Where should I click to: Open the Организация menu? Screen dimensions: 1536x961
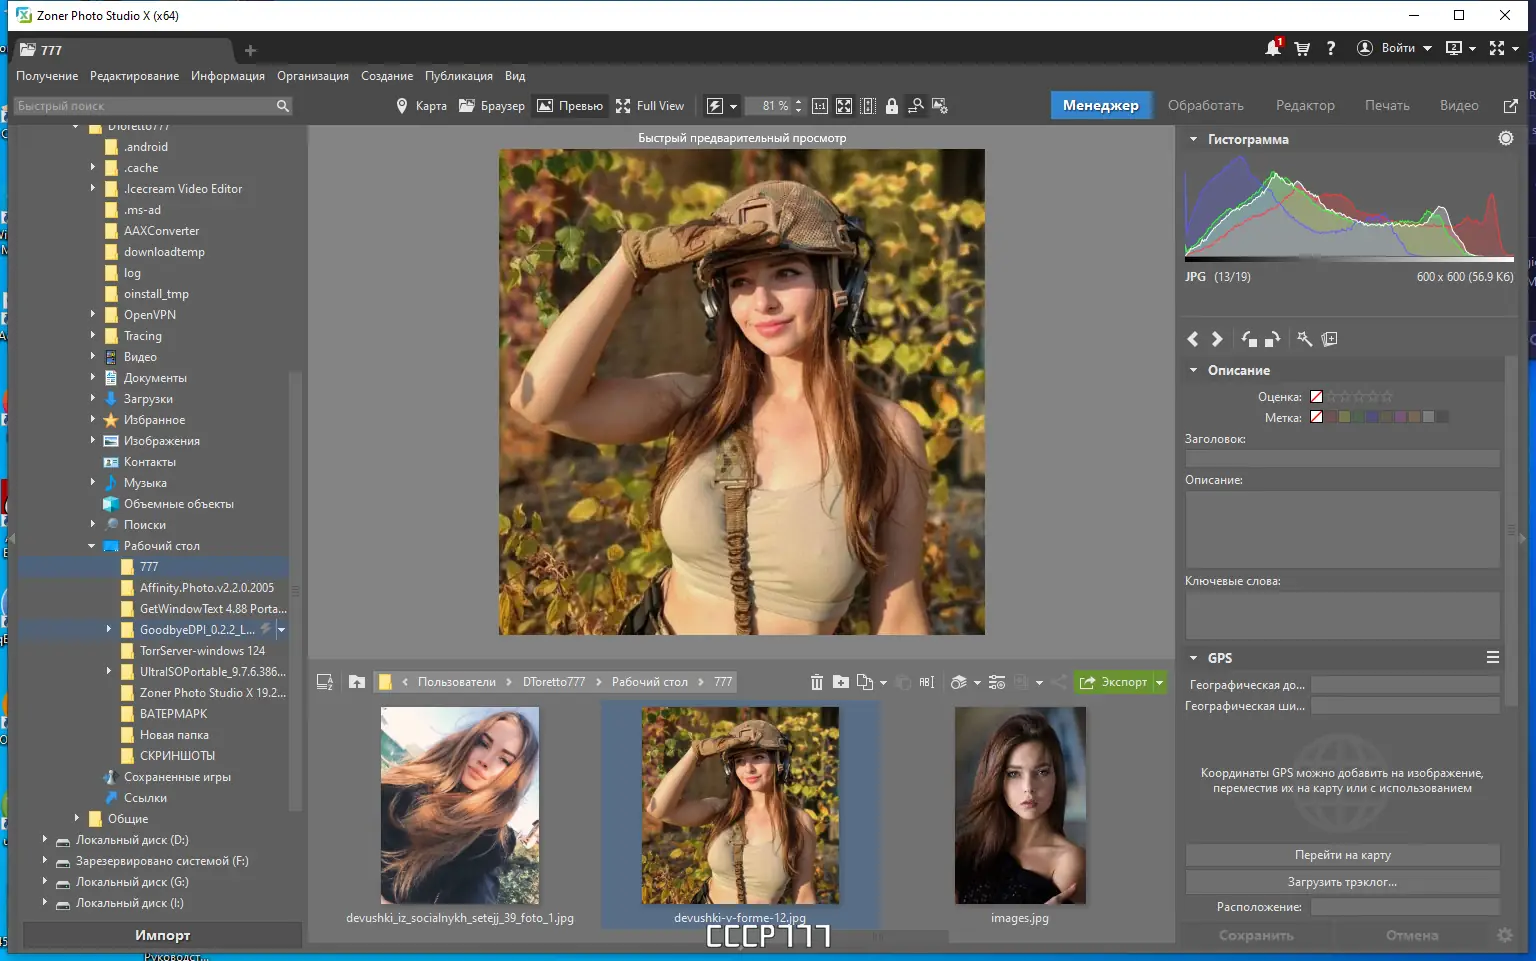(x=312, y=76)
